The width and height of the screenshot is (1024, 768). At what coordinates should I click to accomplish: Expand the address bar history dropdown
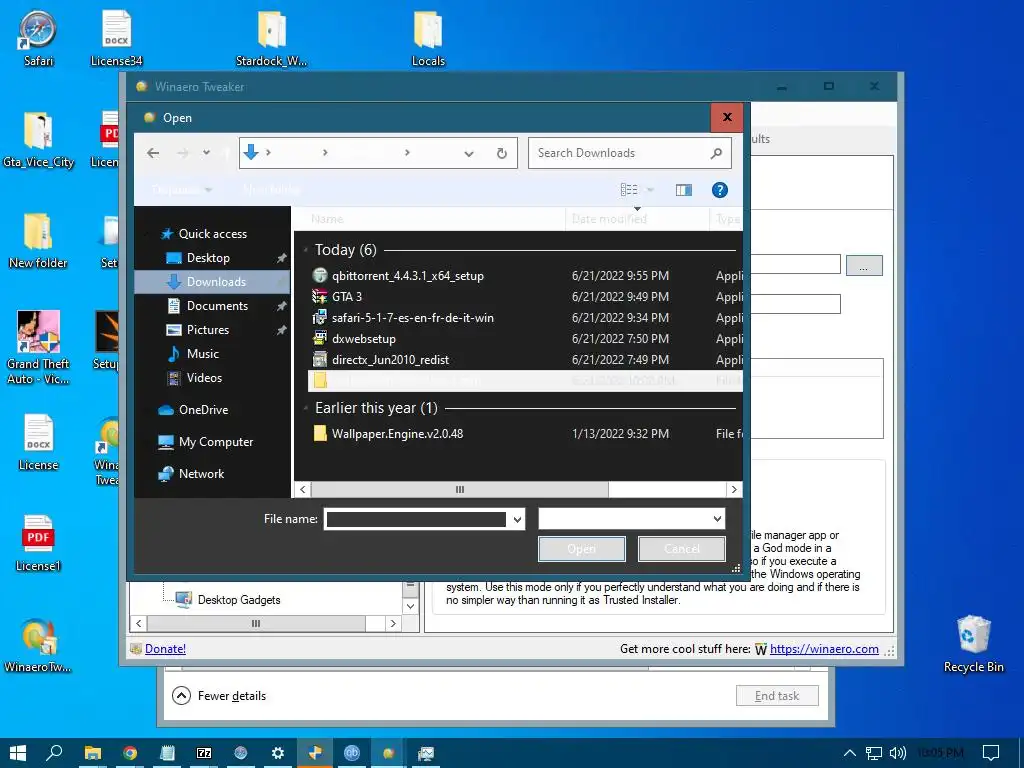[x=469, y=153]
